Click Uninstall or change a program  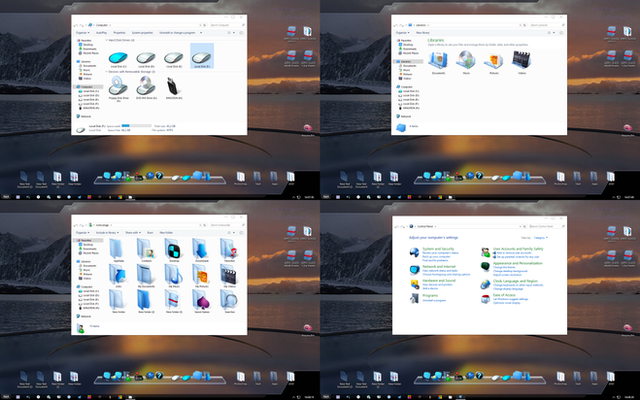[x=178, y=33]
